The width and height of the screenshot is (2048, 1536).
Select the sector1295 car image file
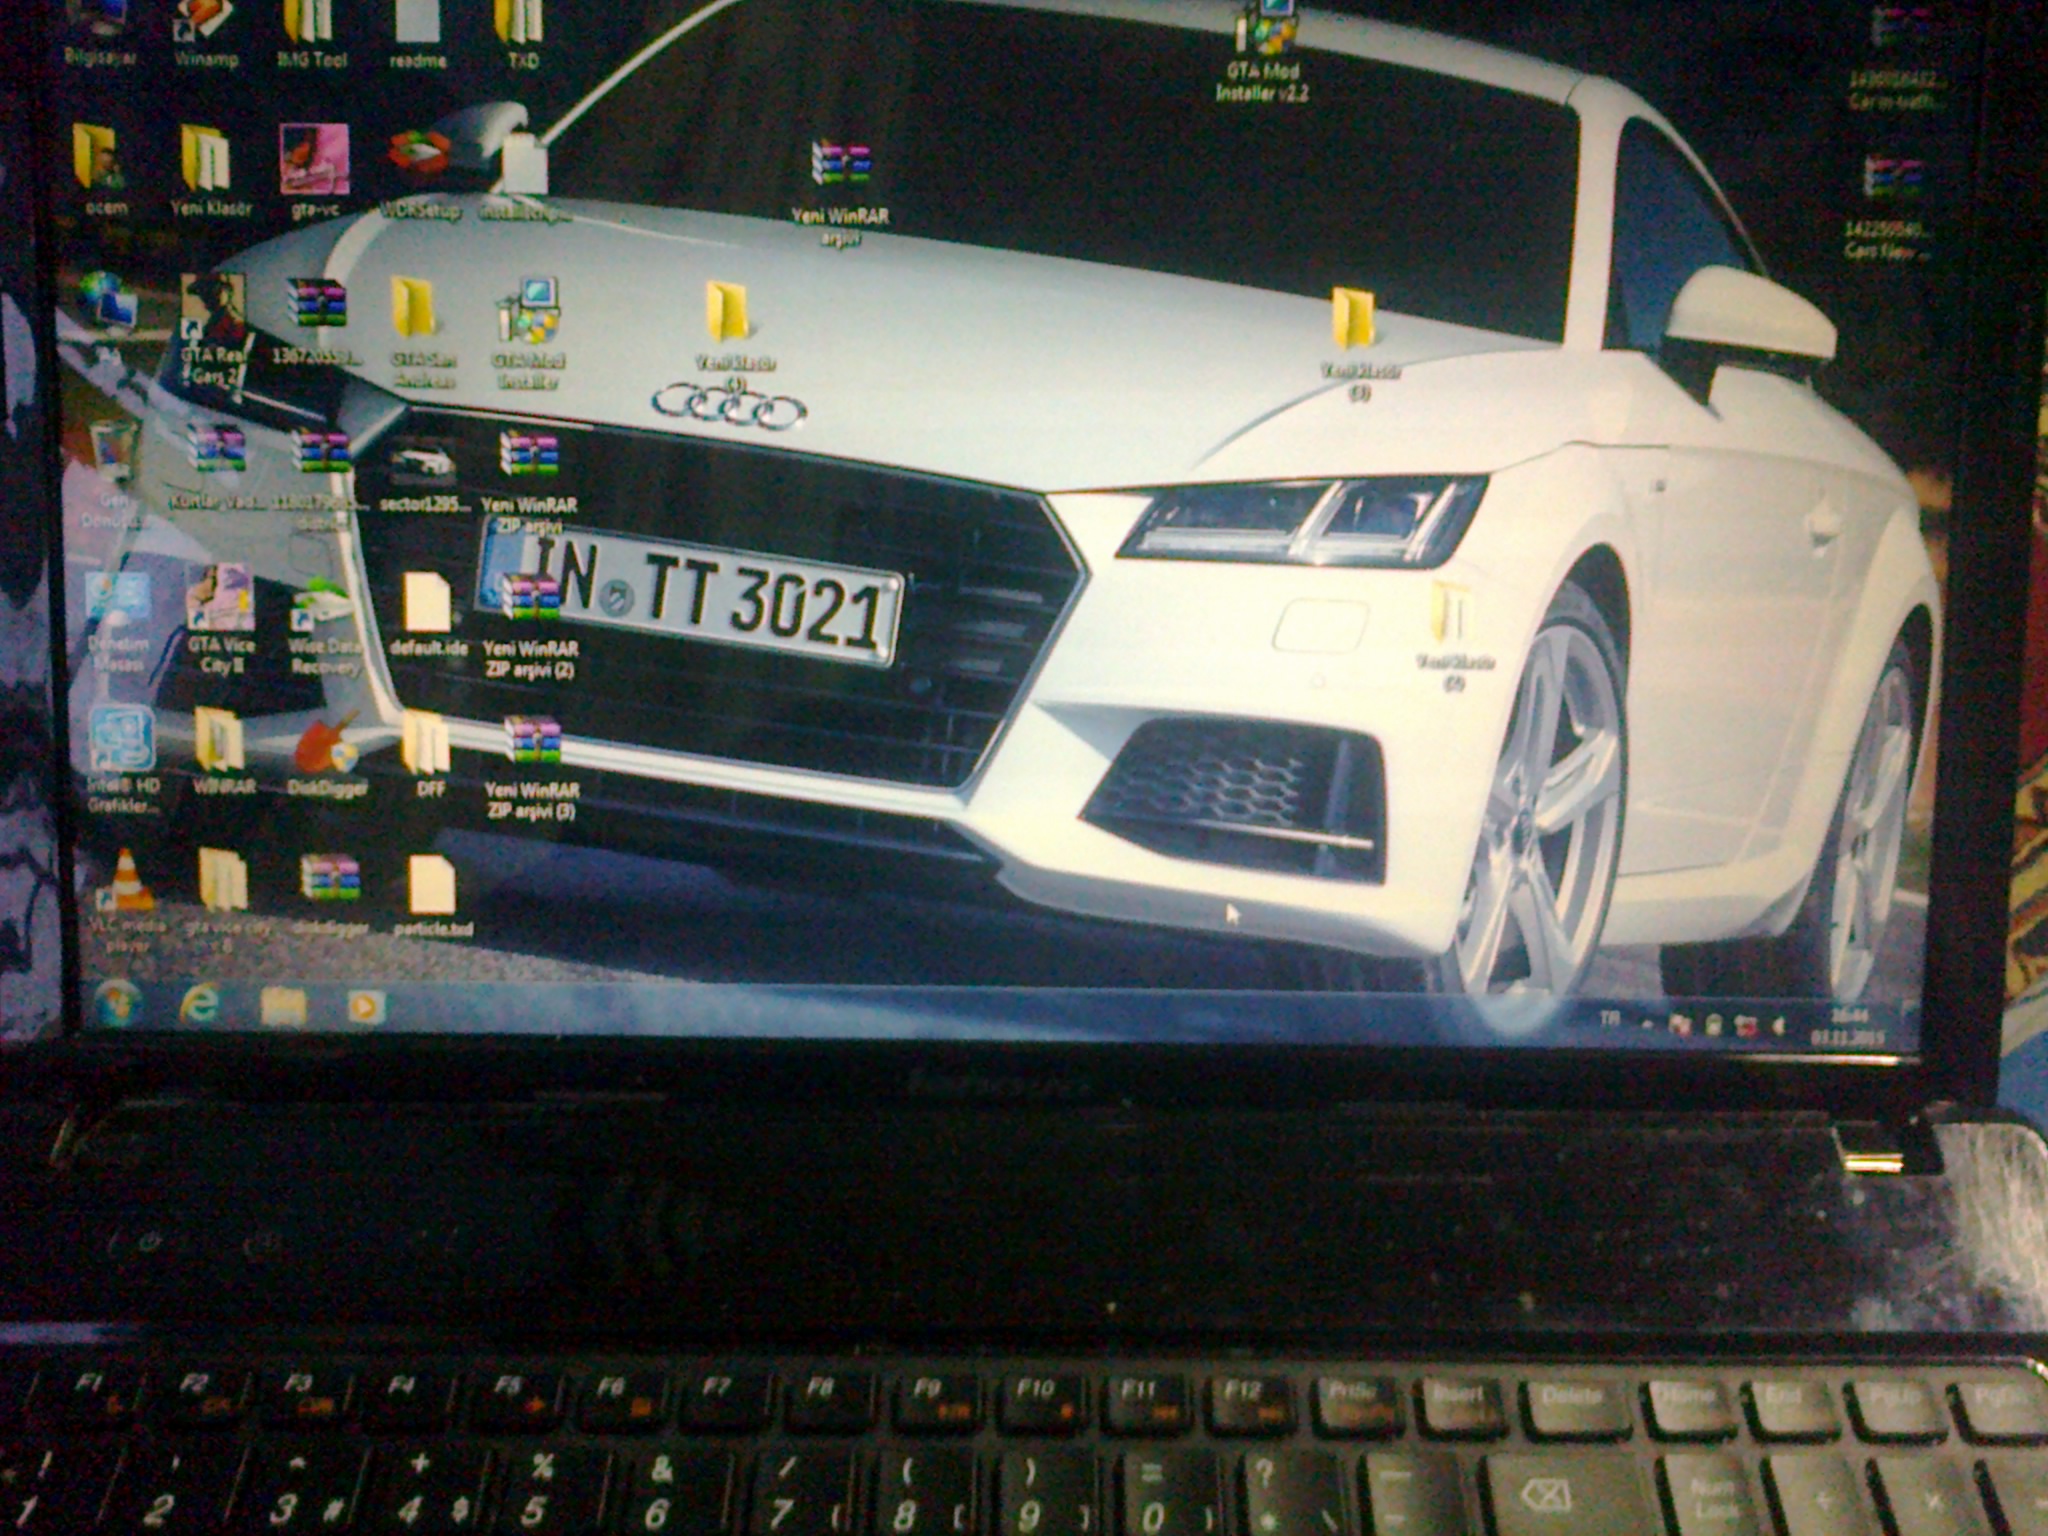tap(424, 474)
